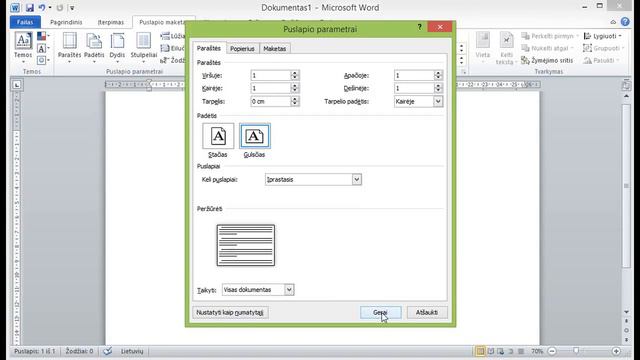Click the previous page double-arrow button

pyautogui.click(x=627, y=322)
